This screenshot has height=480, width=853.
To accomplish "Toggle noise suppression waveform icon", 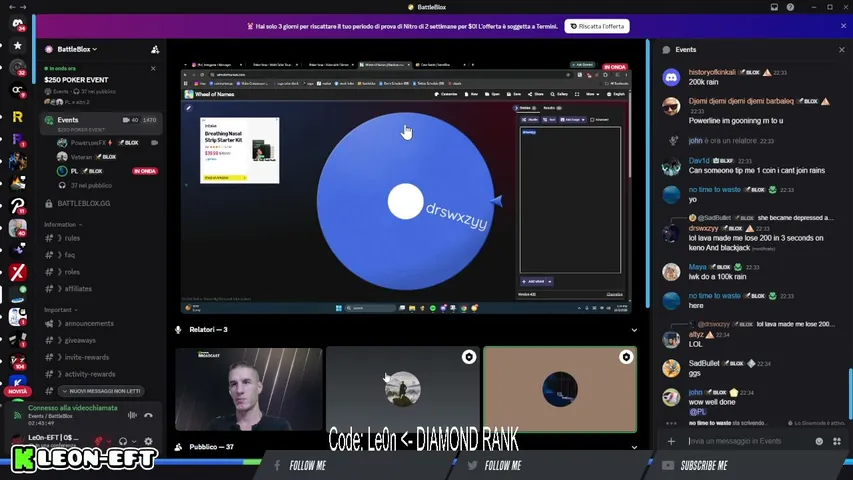I will point(132,415).
